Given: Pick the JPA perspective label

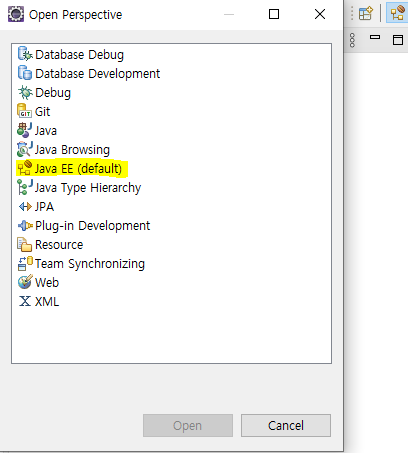Looking at the screenshot, I should (44, 207).
